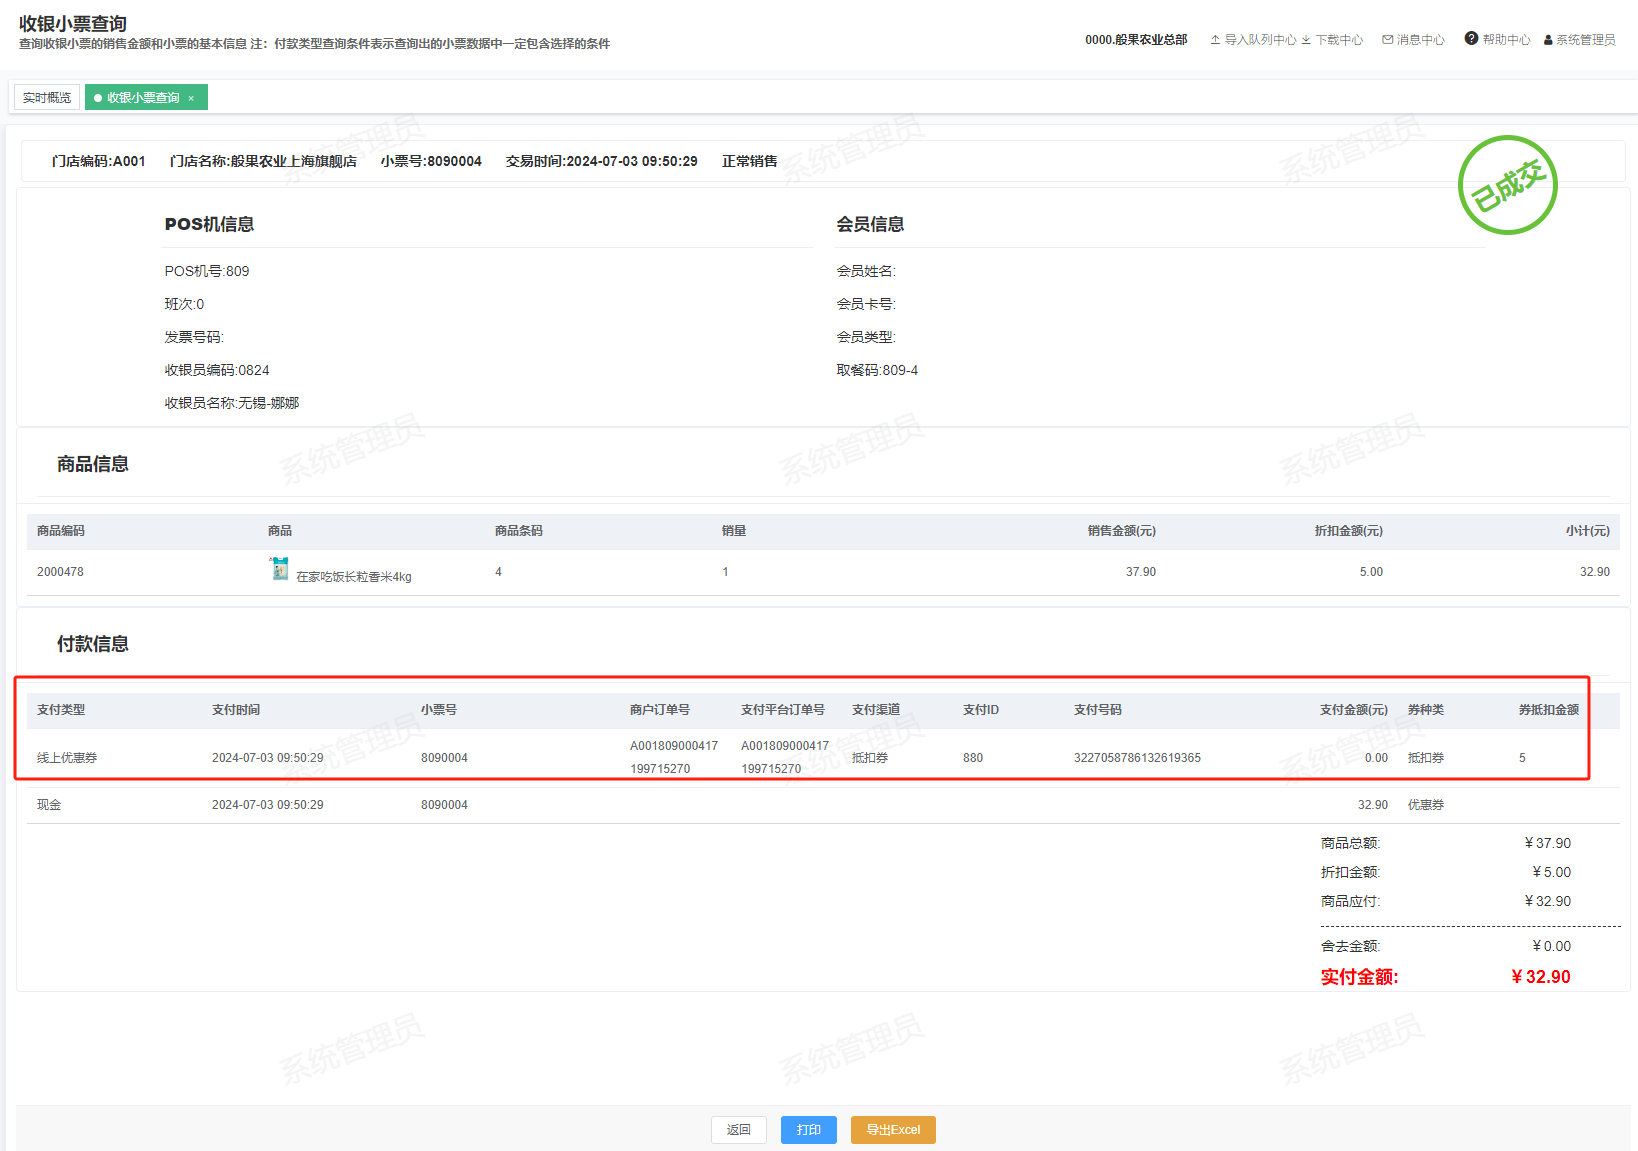Select the 收银小票查询 tab
The width and height of the screenshot is (1638, 1151).
142,98
